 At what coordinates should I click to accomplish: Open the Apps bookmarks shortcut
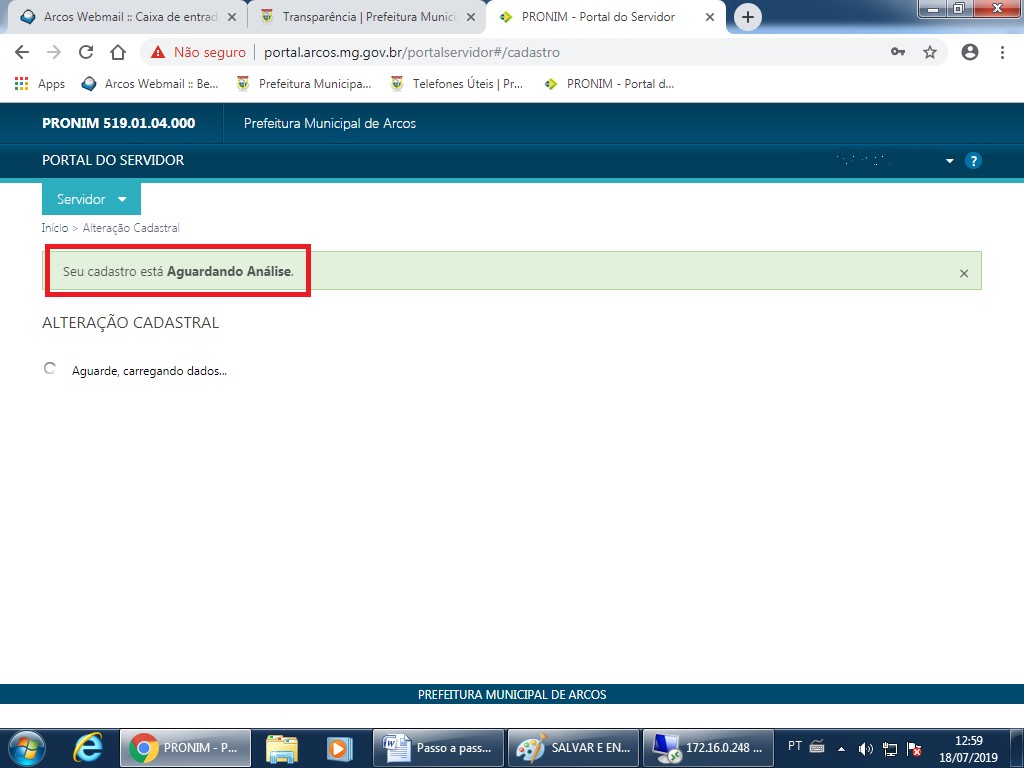point(40,84)
